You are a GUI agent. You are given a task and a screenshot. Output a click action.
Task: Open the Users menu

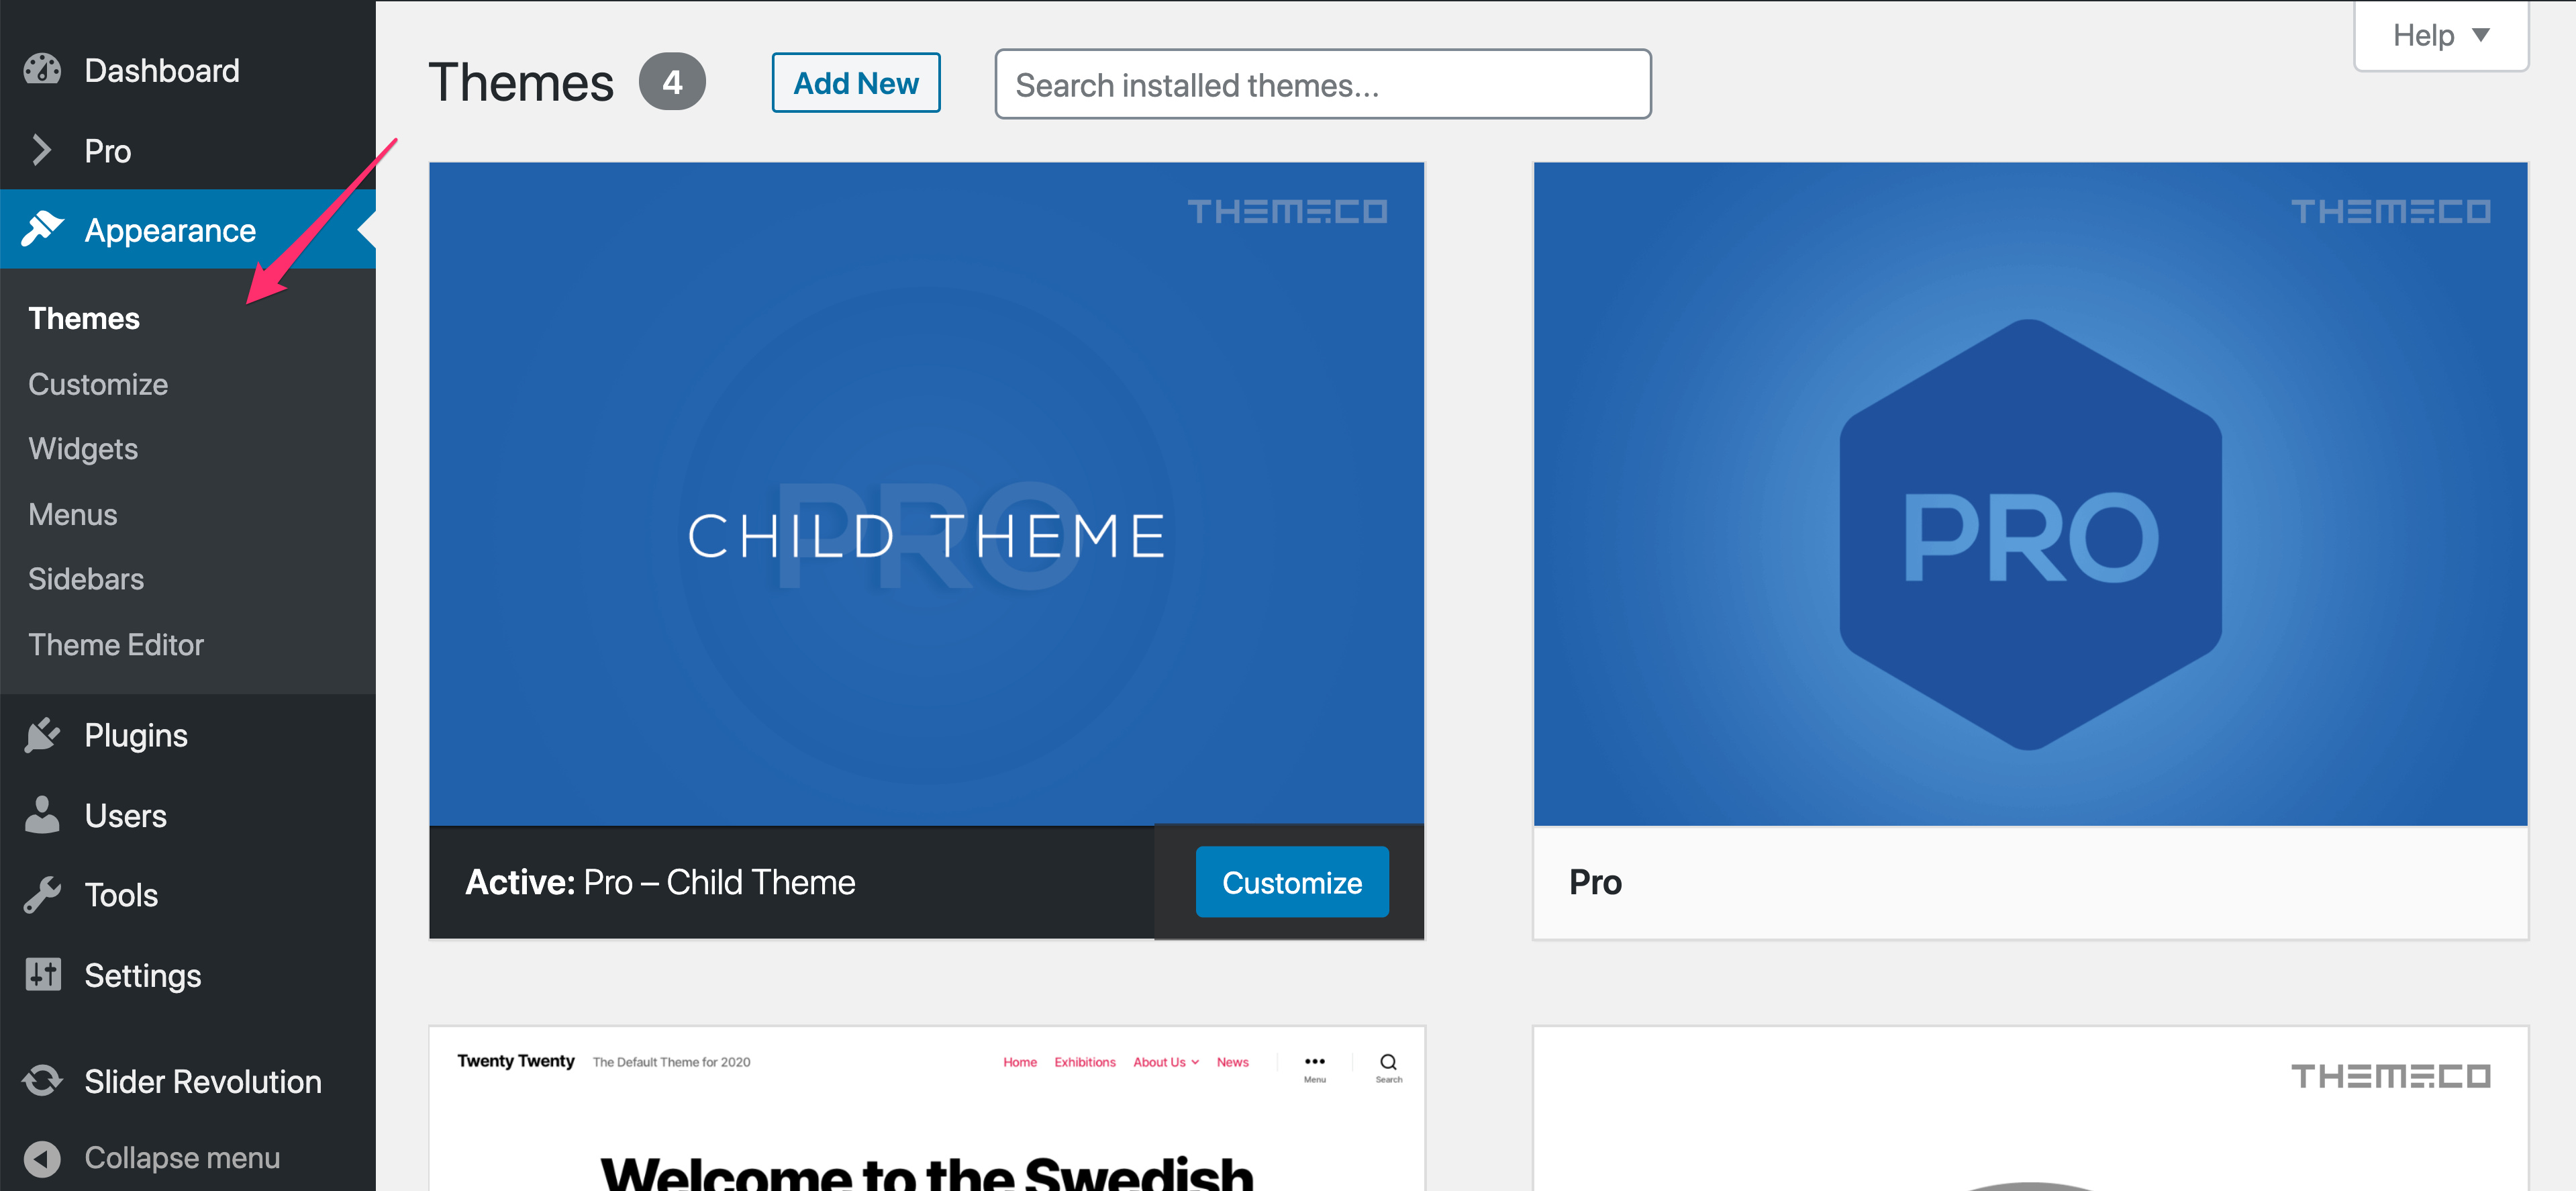pyautogui.click(x=188, y=815)
